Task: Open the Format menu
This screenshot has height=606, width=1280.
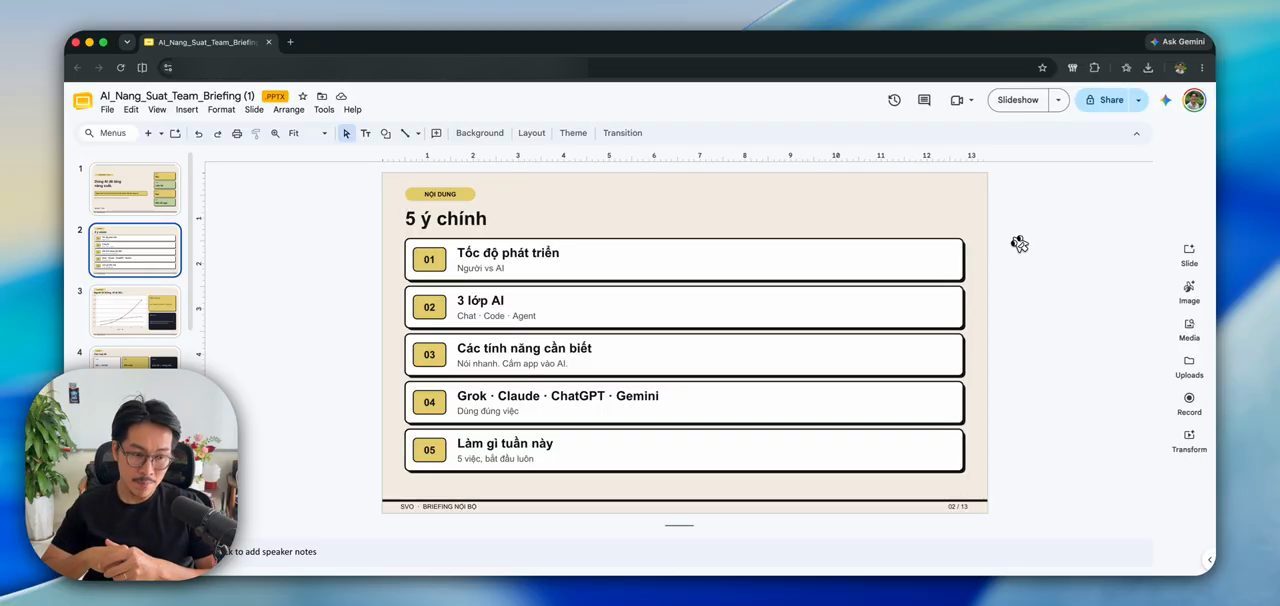Action: (x=221, y=110)
